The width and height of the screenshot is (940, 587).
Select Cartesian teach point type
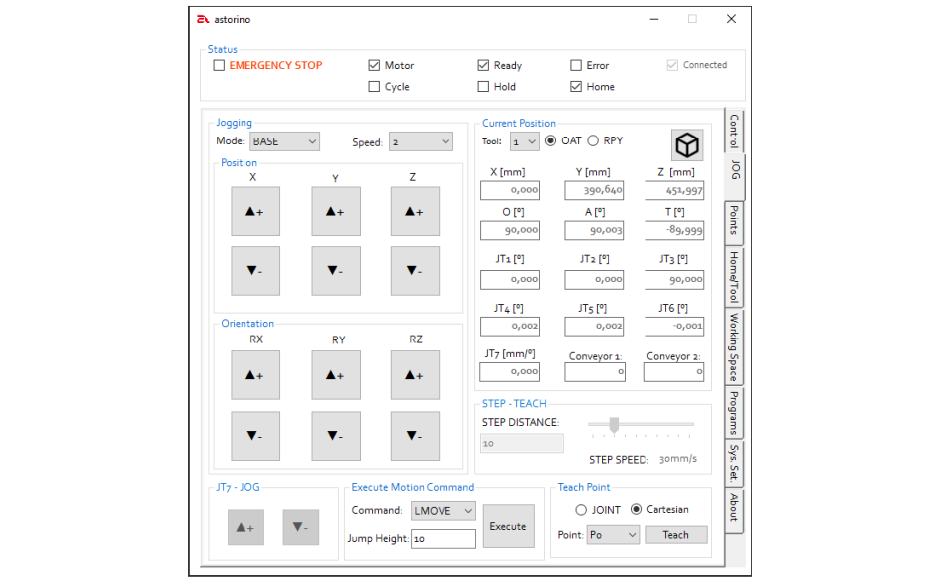[x=637, y=509]
